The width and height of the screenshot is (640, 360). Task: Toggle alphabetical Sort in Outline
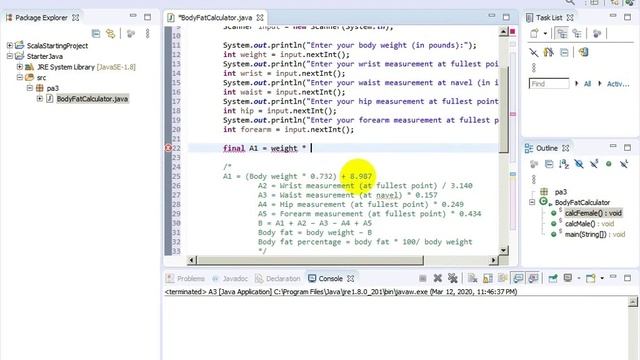tap(564, 164)
